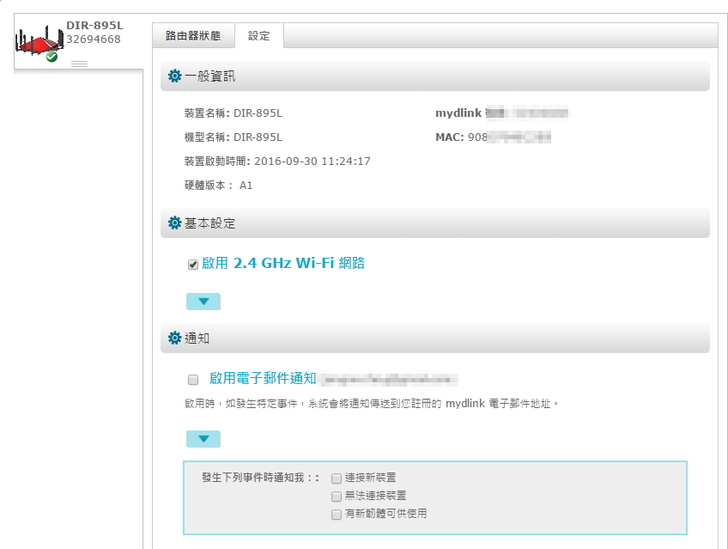
Task: Click the 啟用電子郵件通知 label
Action: (263, 378)
